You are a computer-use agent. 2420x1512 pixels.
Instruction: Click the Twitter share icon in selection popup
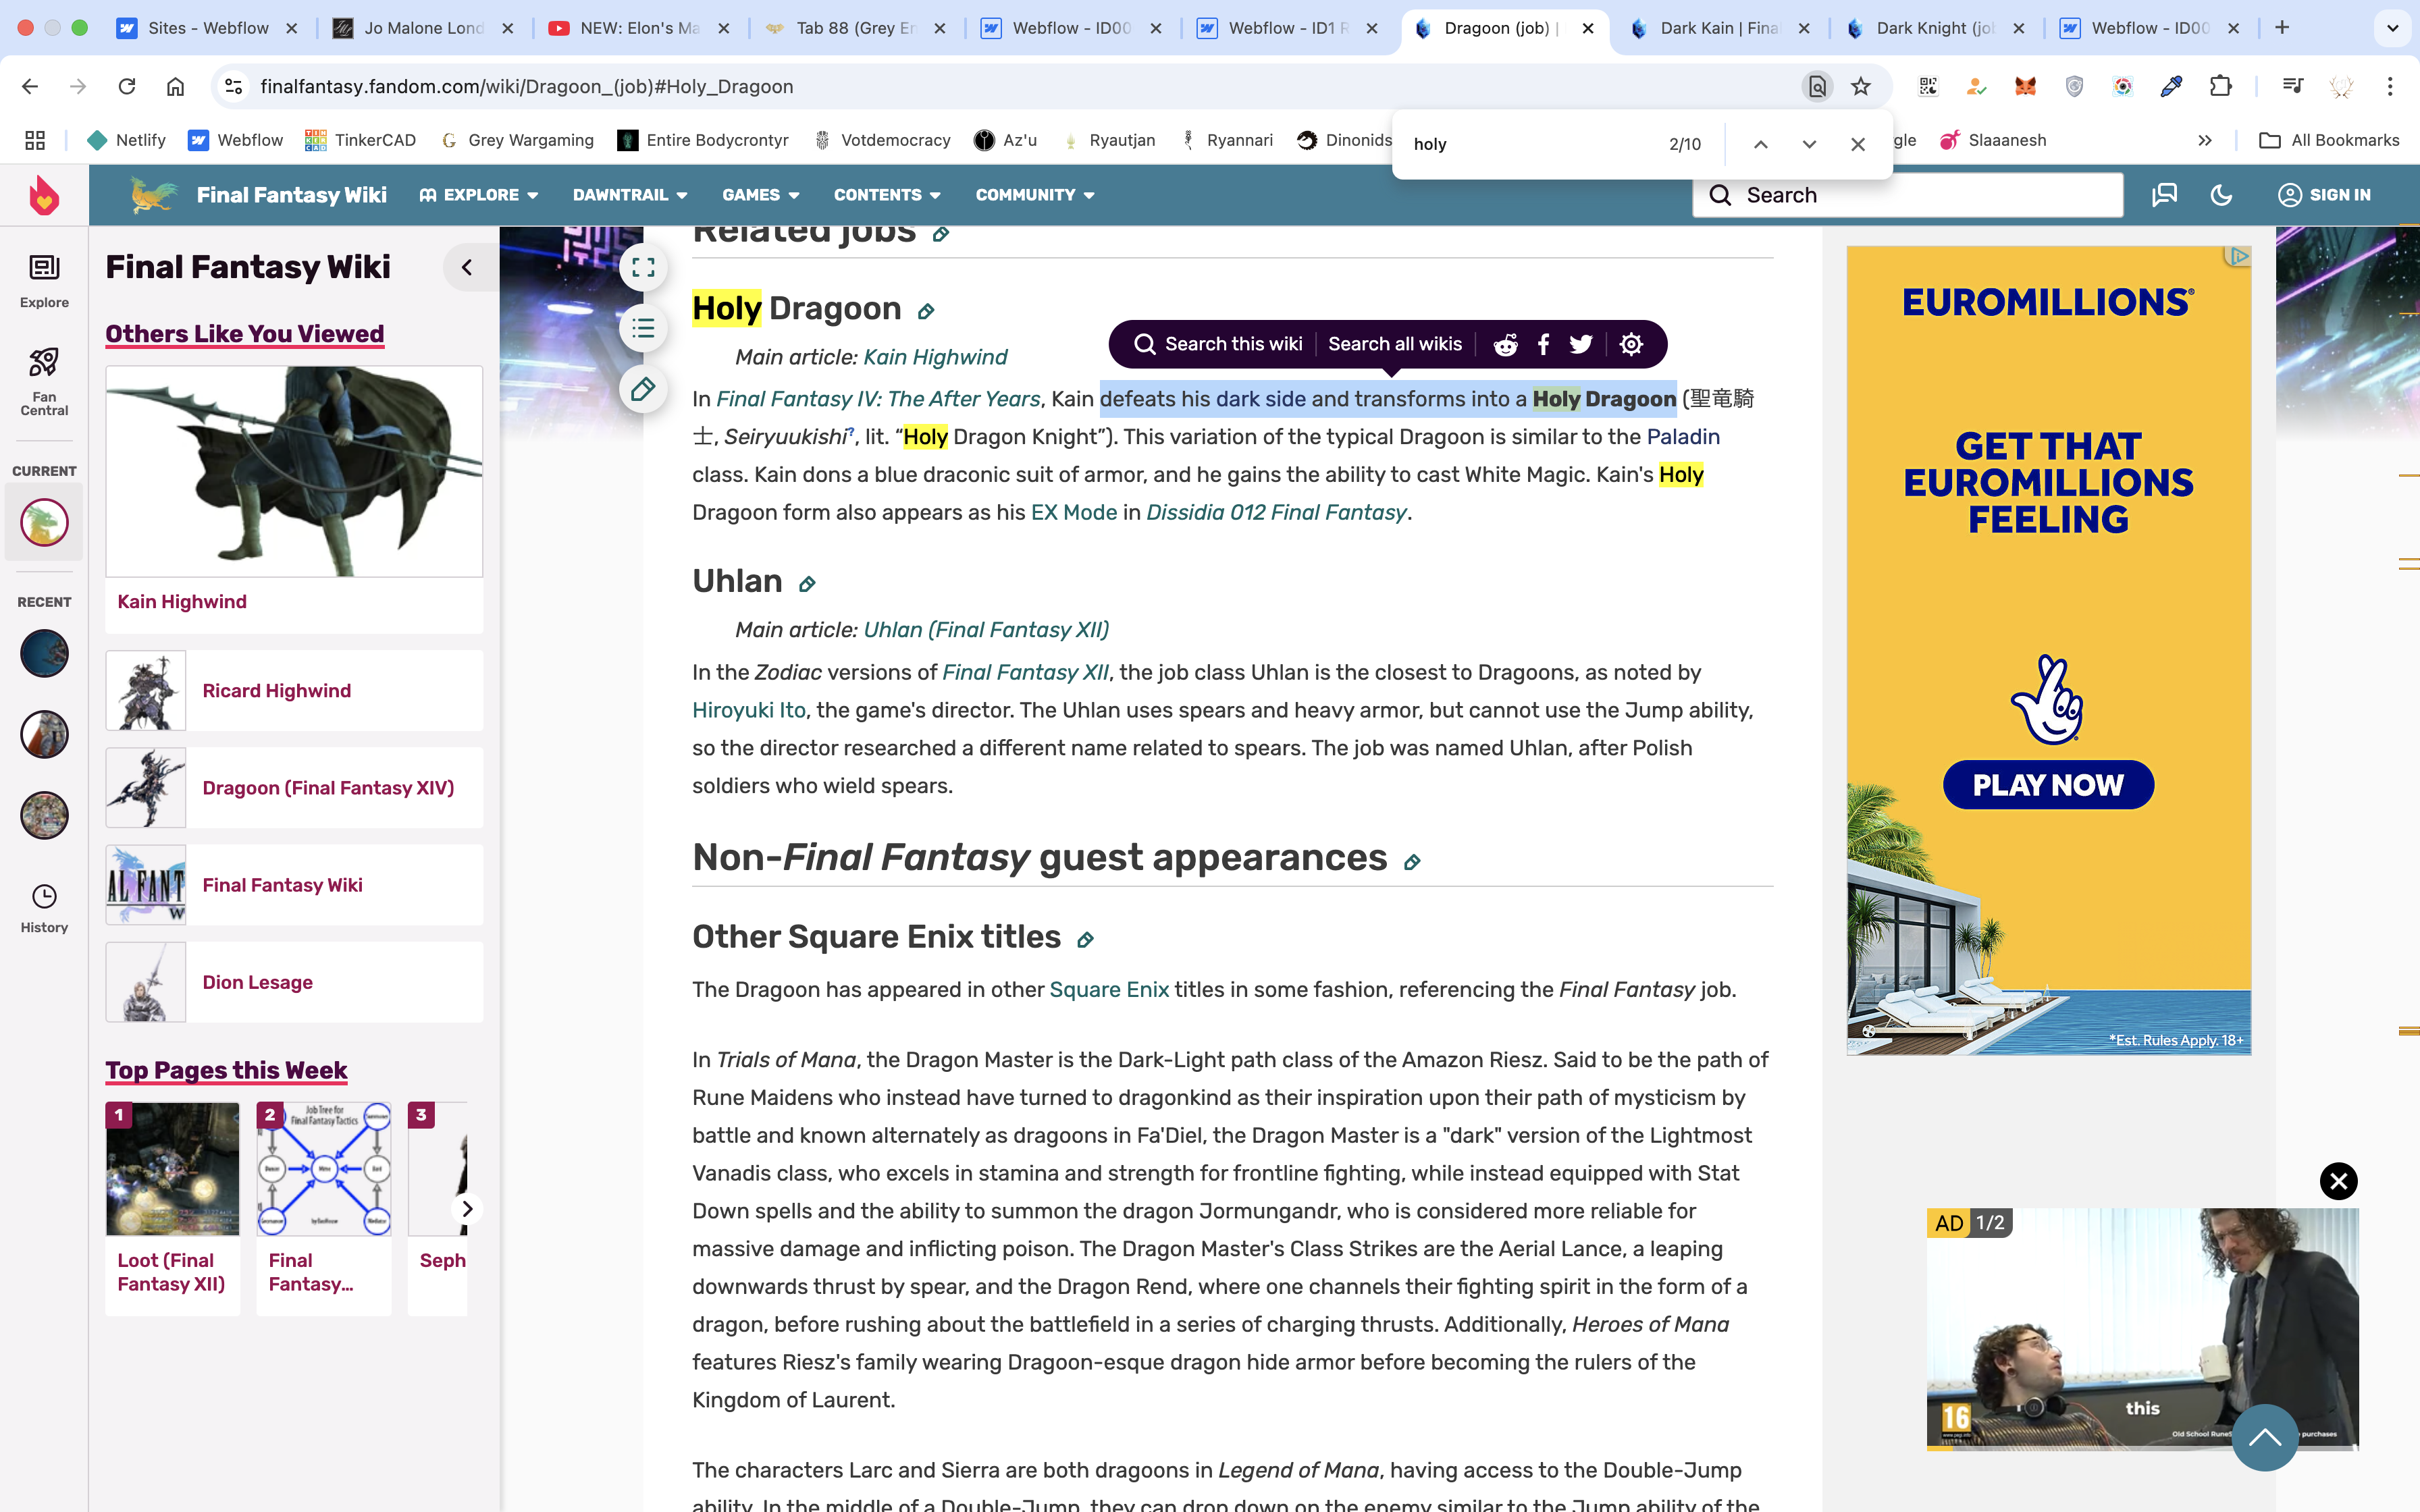click(1581, 344)
